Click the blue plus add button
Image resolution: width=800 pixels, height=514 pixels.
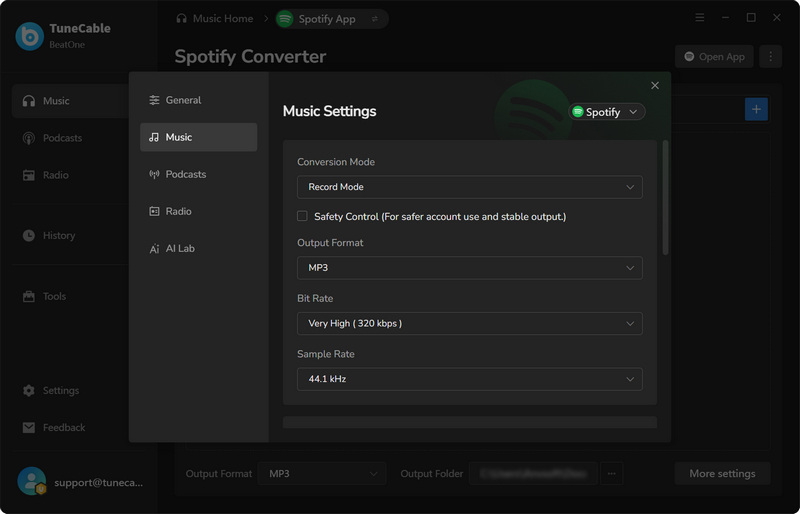756,109
